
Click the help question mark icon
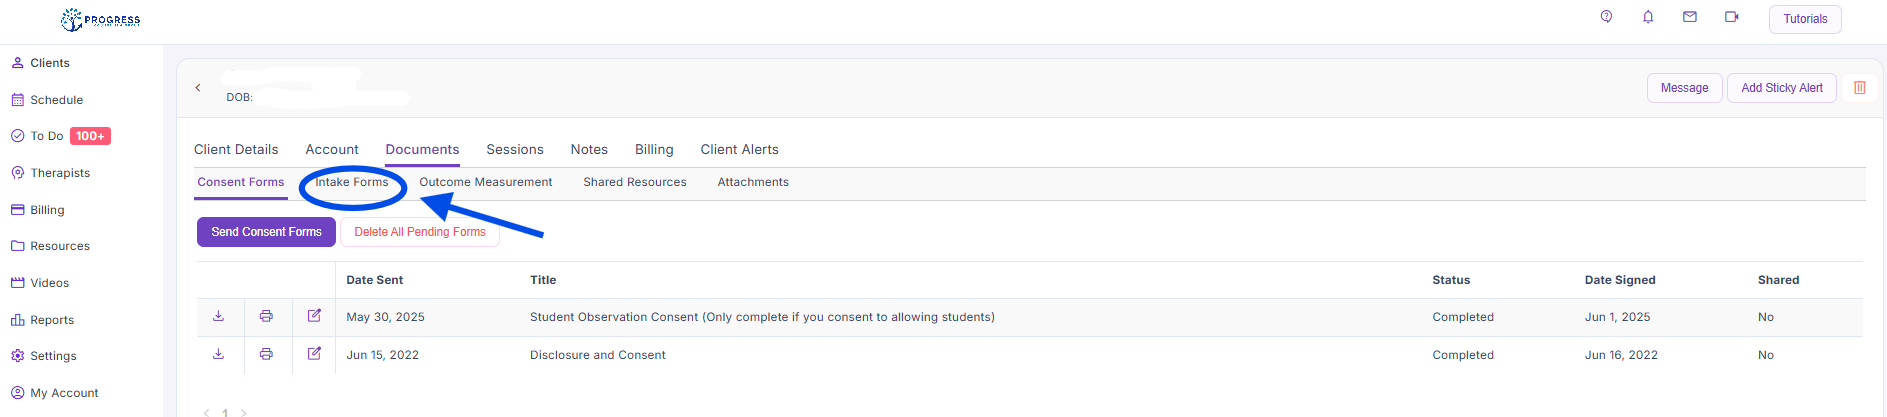[x=1606, y=17]
